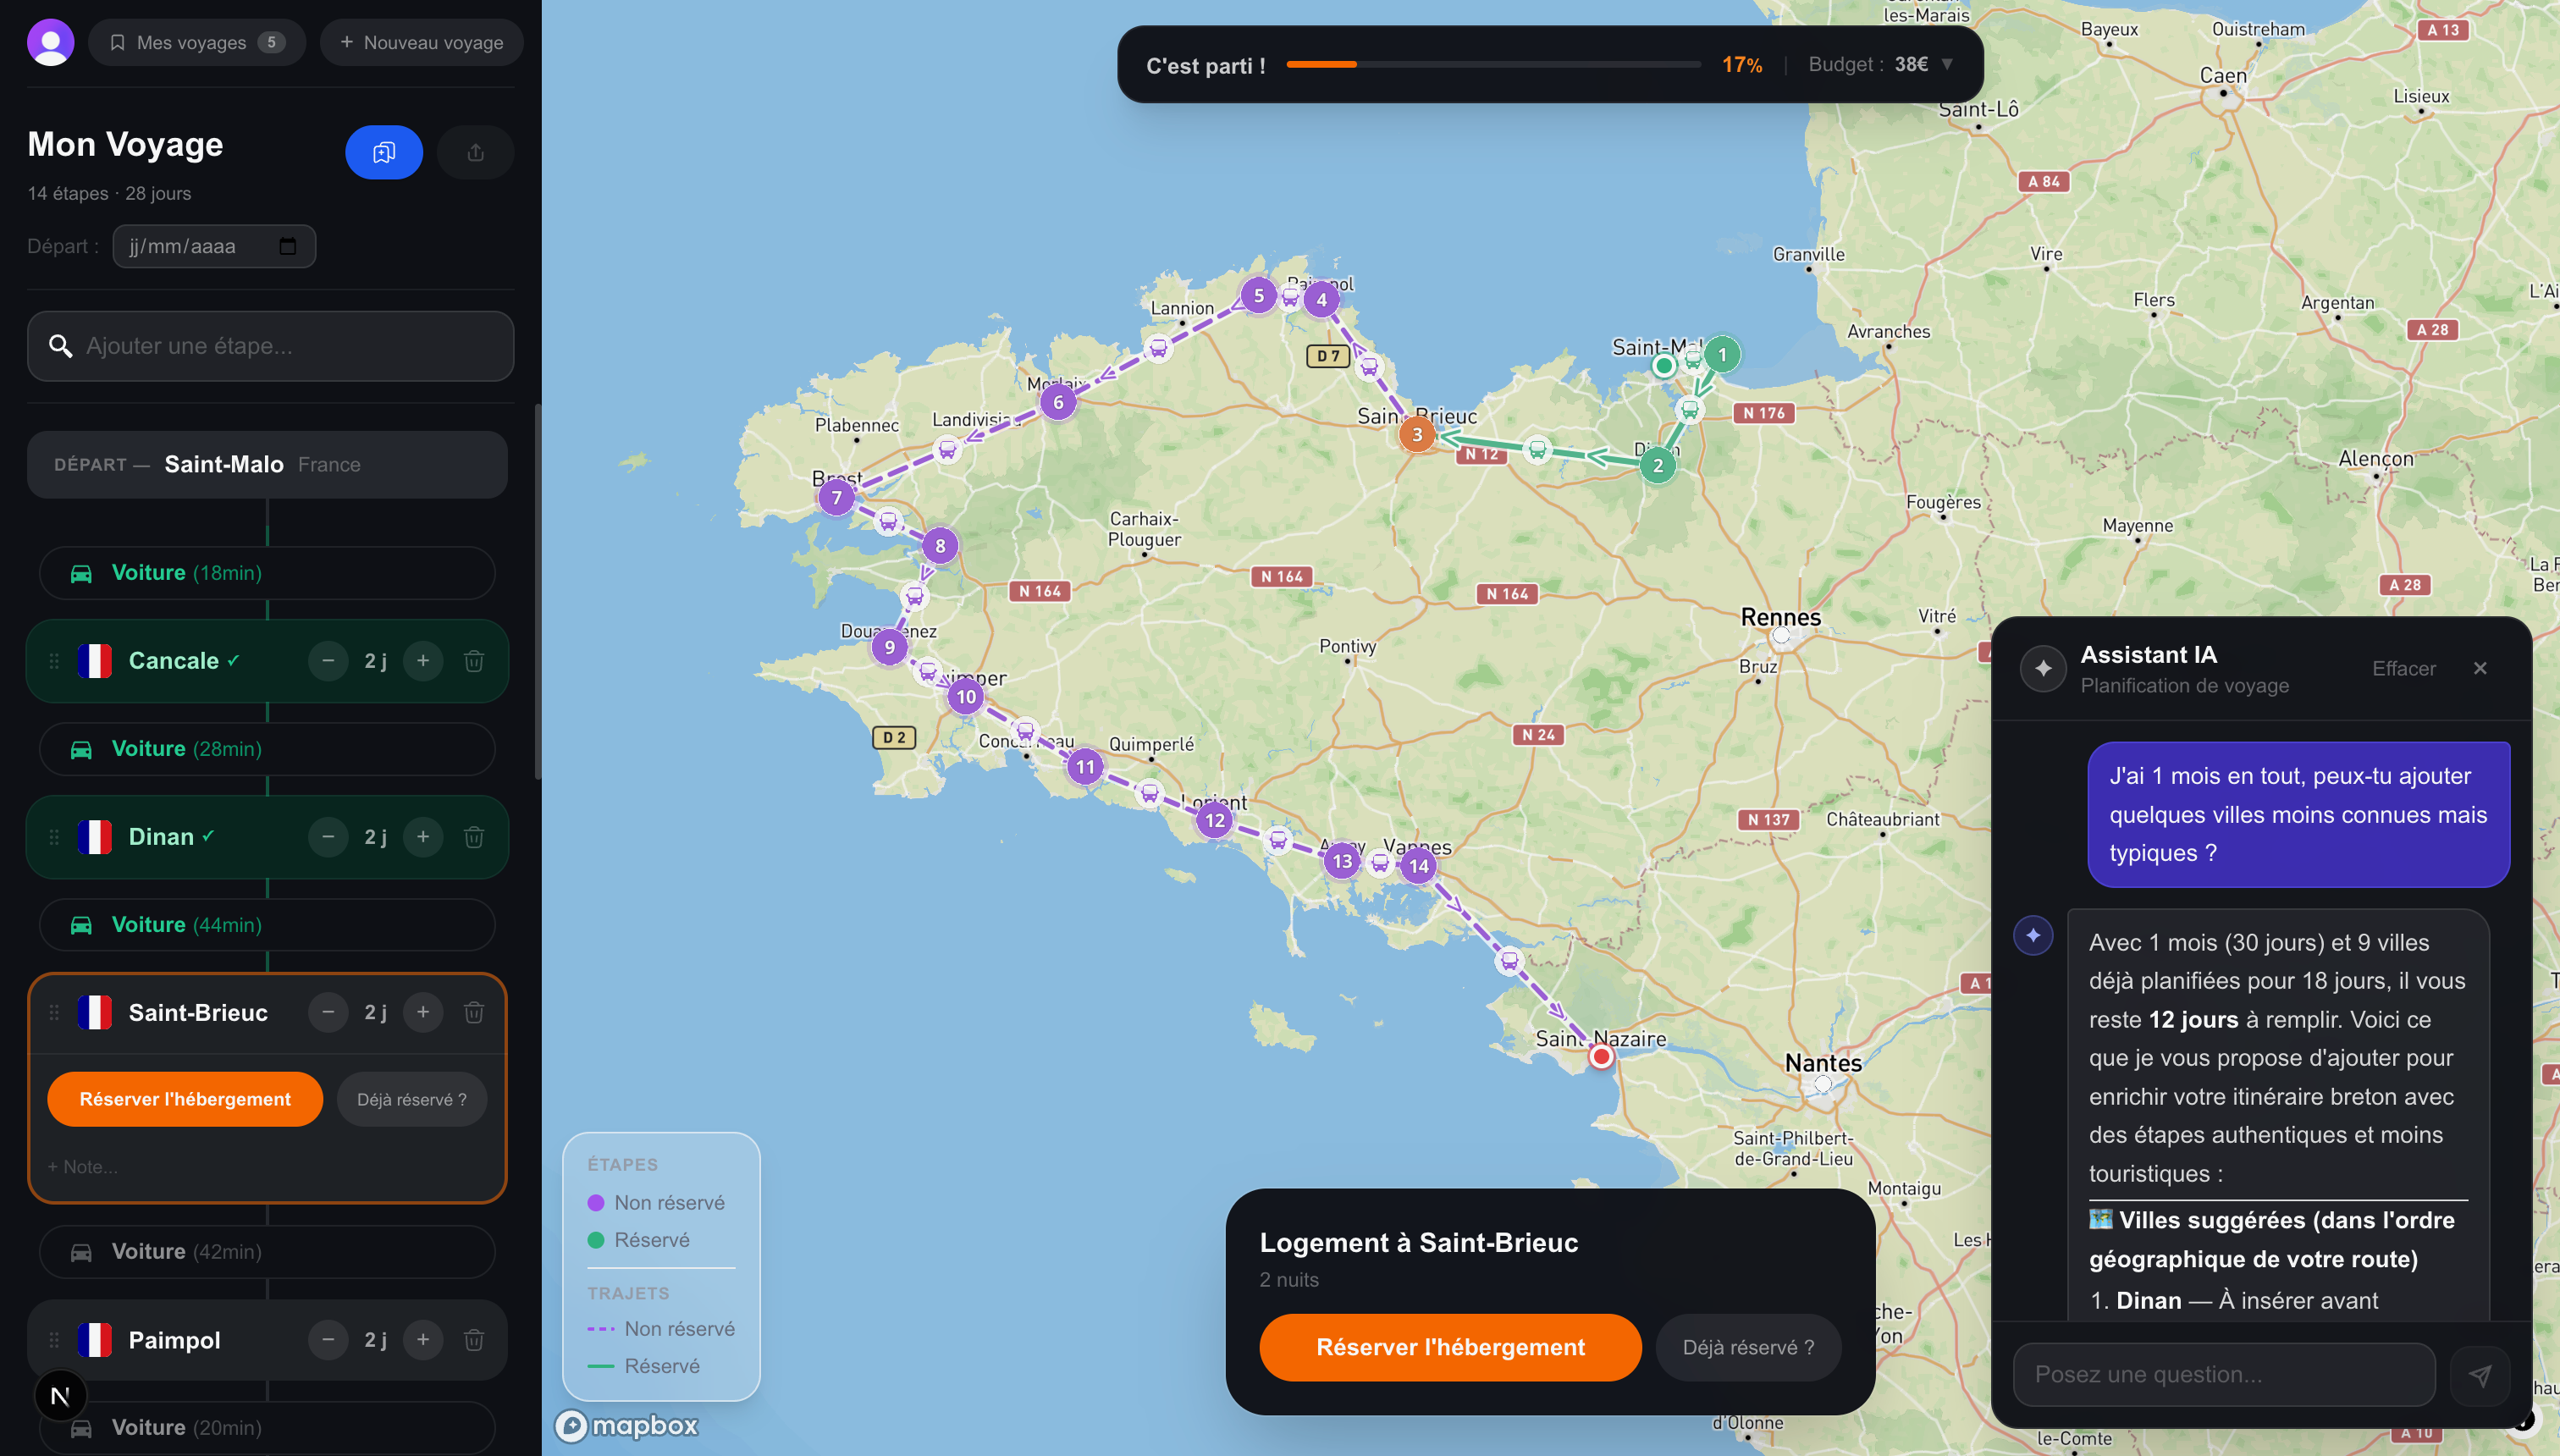2560x1456 pixels.
Task: Click the Assistant IA sparkle header icon
Action: tap(2043, 668)
